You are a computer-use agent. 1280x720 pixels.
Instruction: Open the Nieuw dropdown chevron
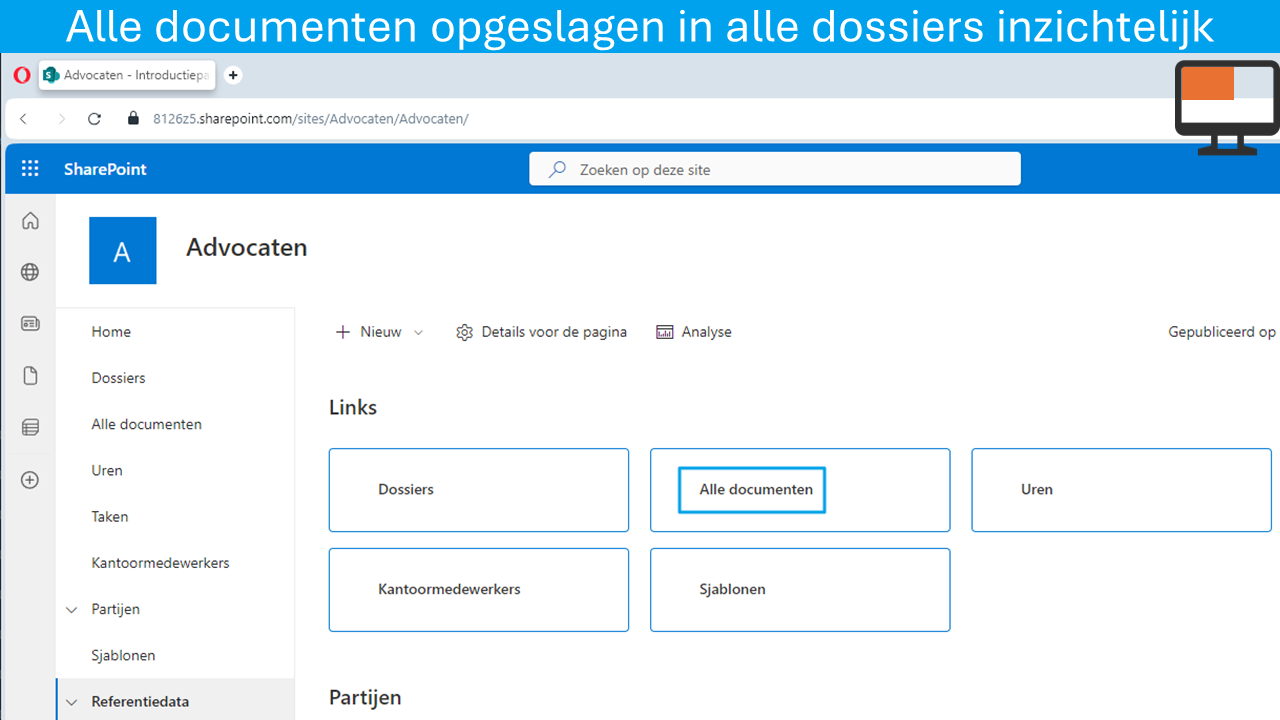[418, 332]
